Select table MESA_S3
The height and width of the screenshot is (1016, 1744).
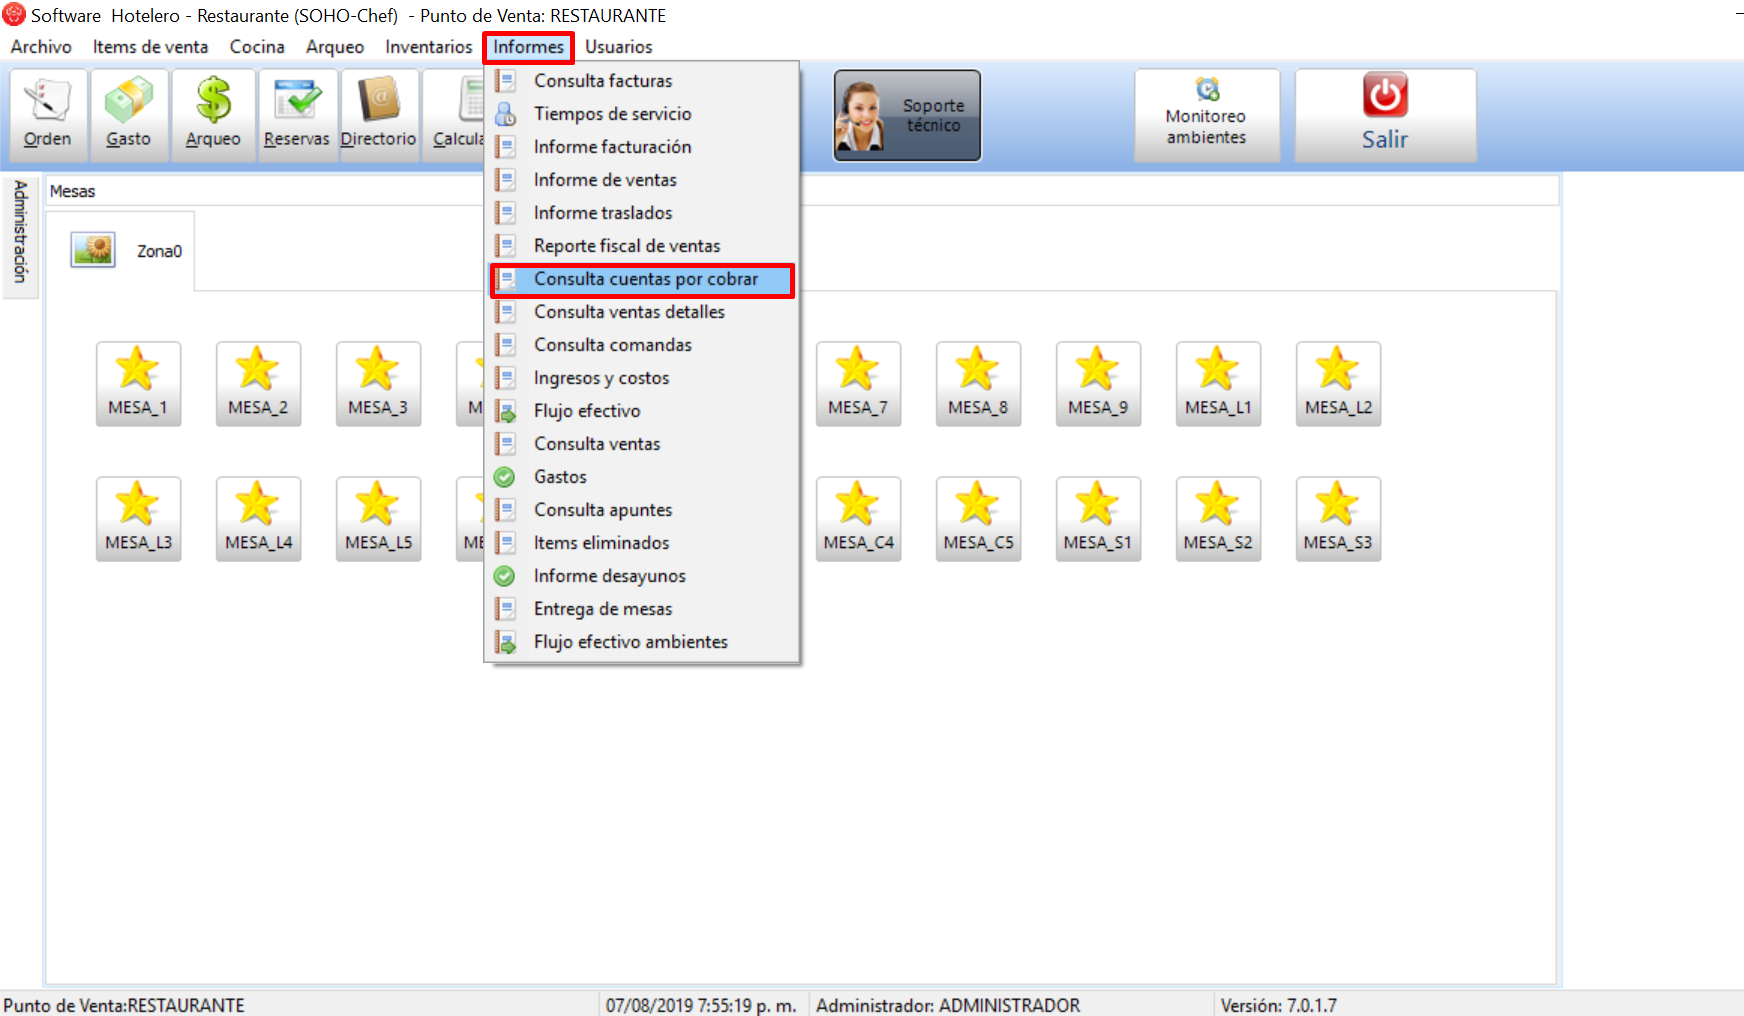(1338, 519)
